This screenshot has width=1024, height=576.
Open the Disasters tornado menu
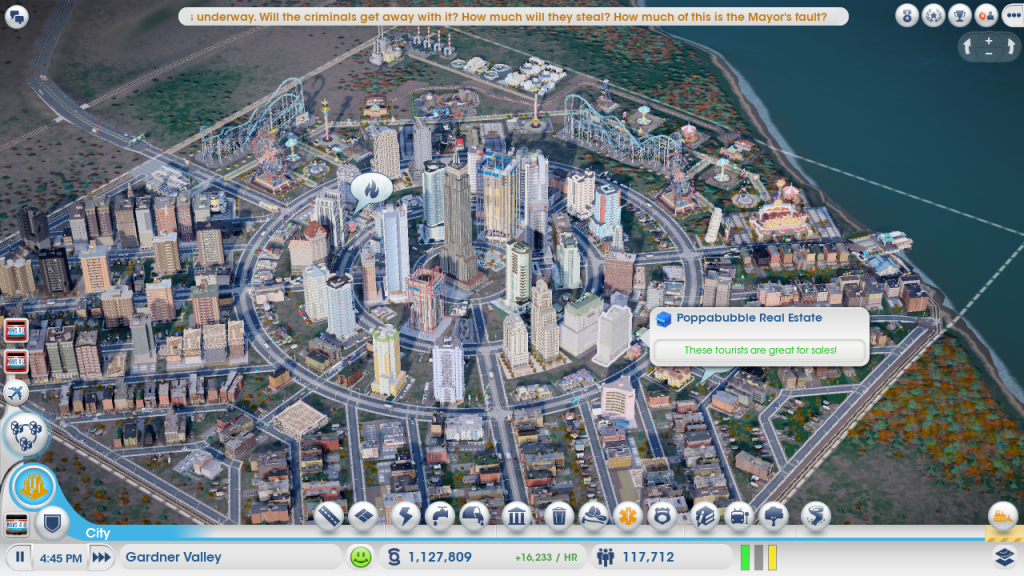(x=816, y=517)
